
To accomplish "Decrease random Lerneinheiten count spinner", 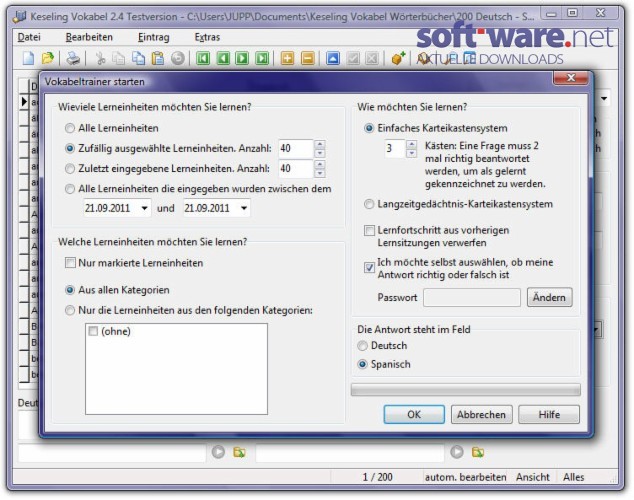I will [x=319, y=153].
